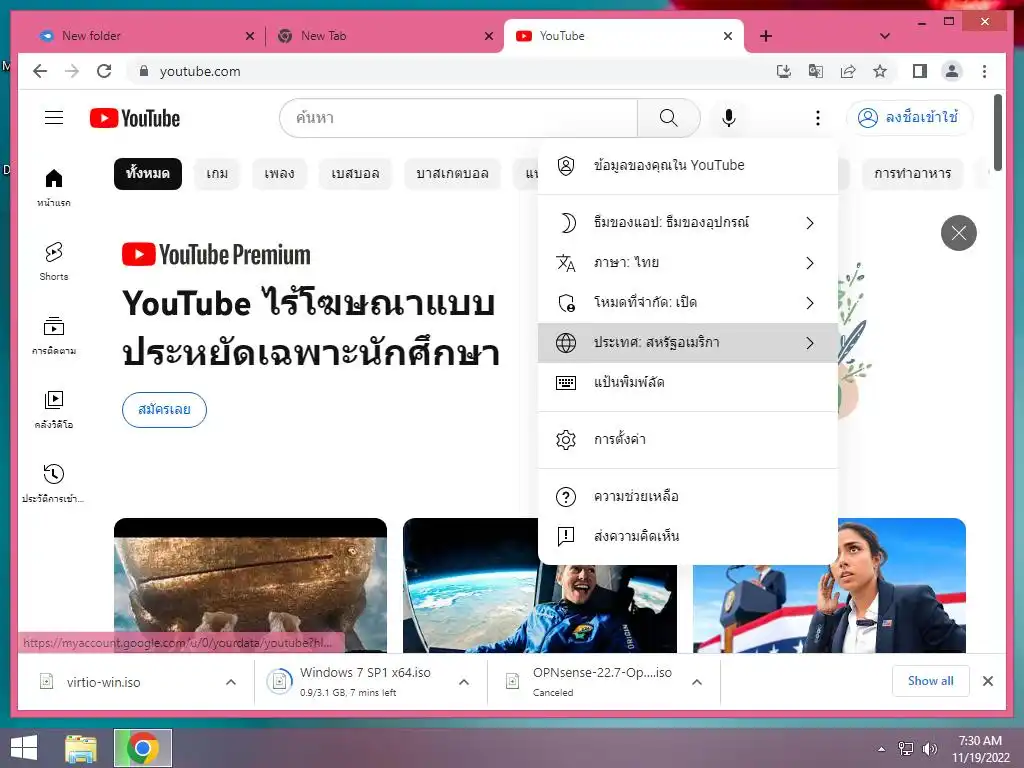Open File Explorer from taskbar
The width and height of the screenshot is (1024, 768).
pyautogui.click(x=81, y=748)
